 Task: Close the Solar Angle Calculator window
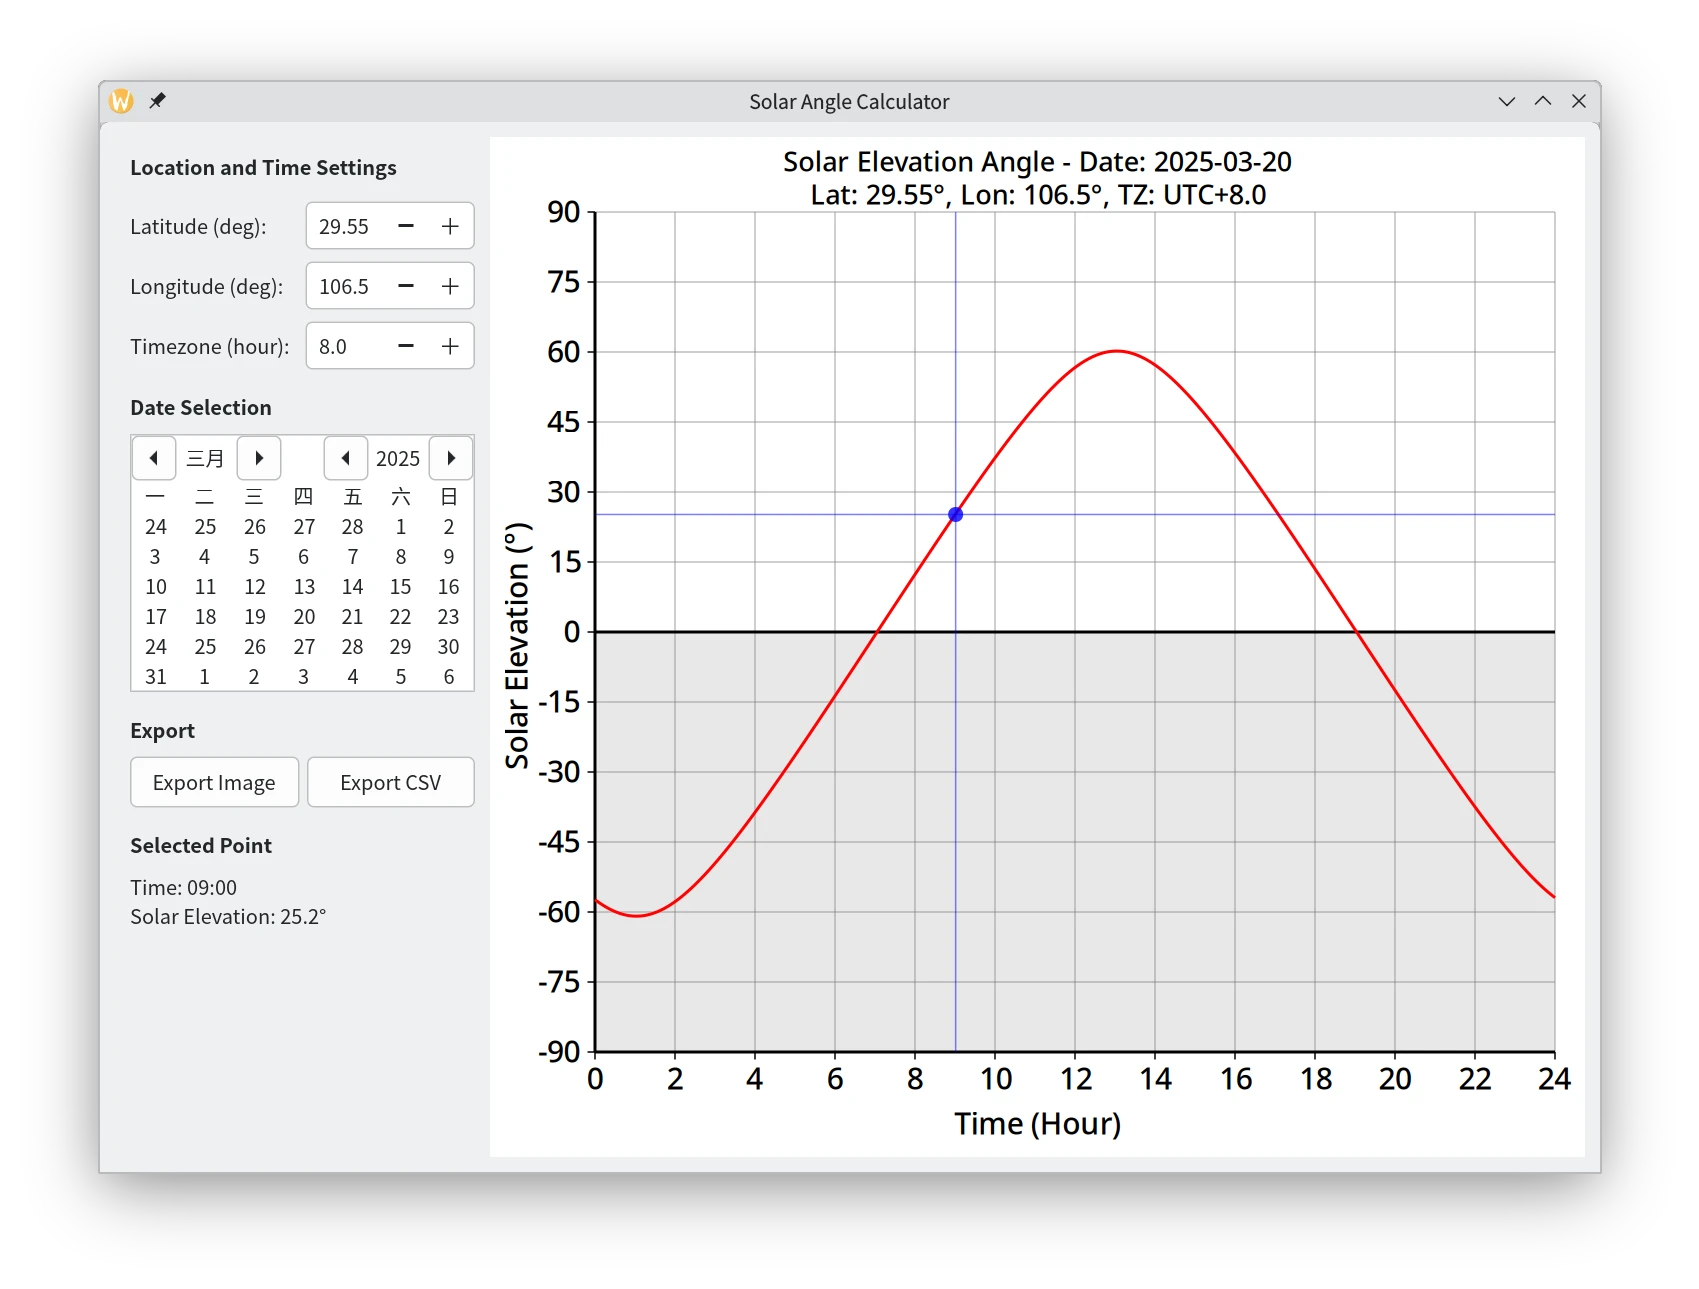[x=1579, y=101]
